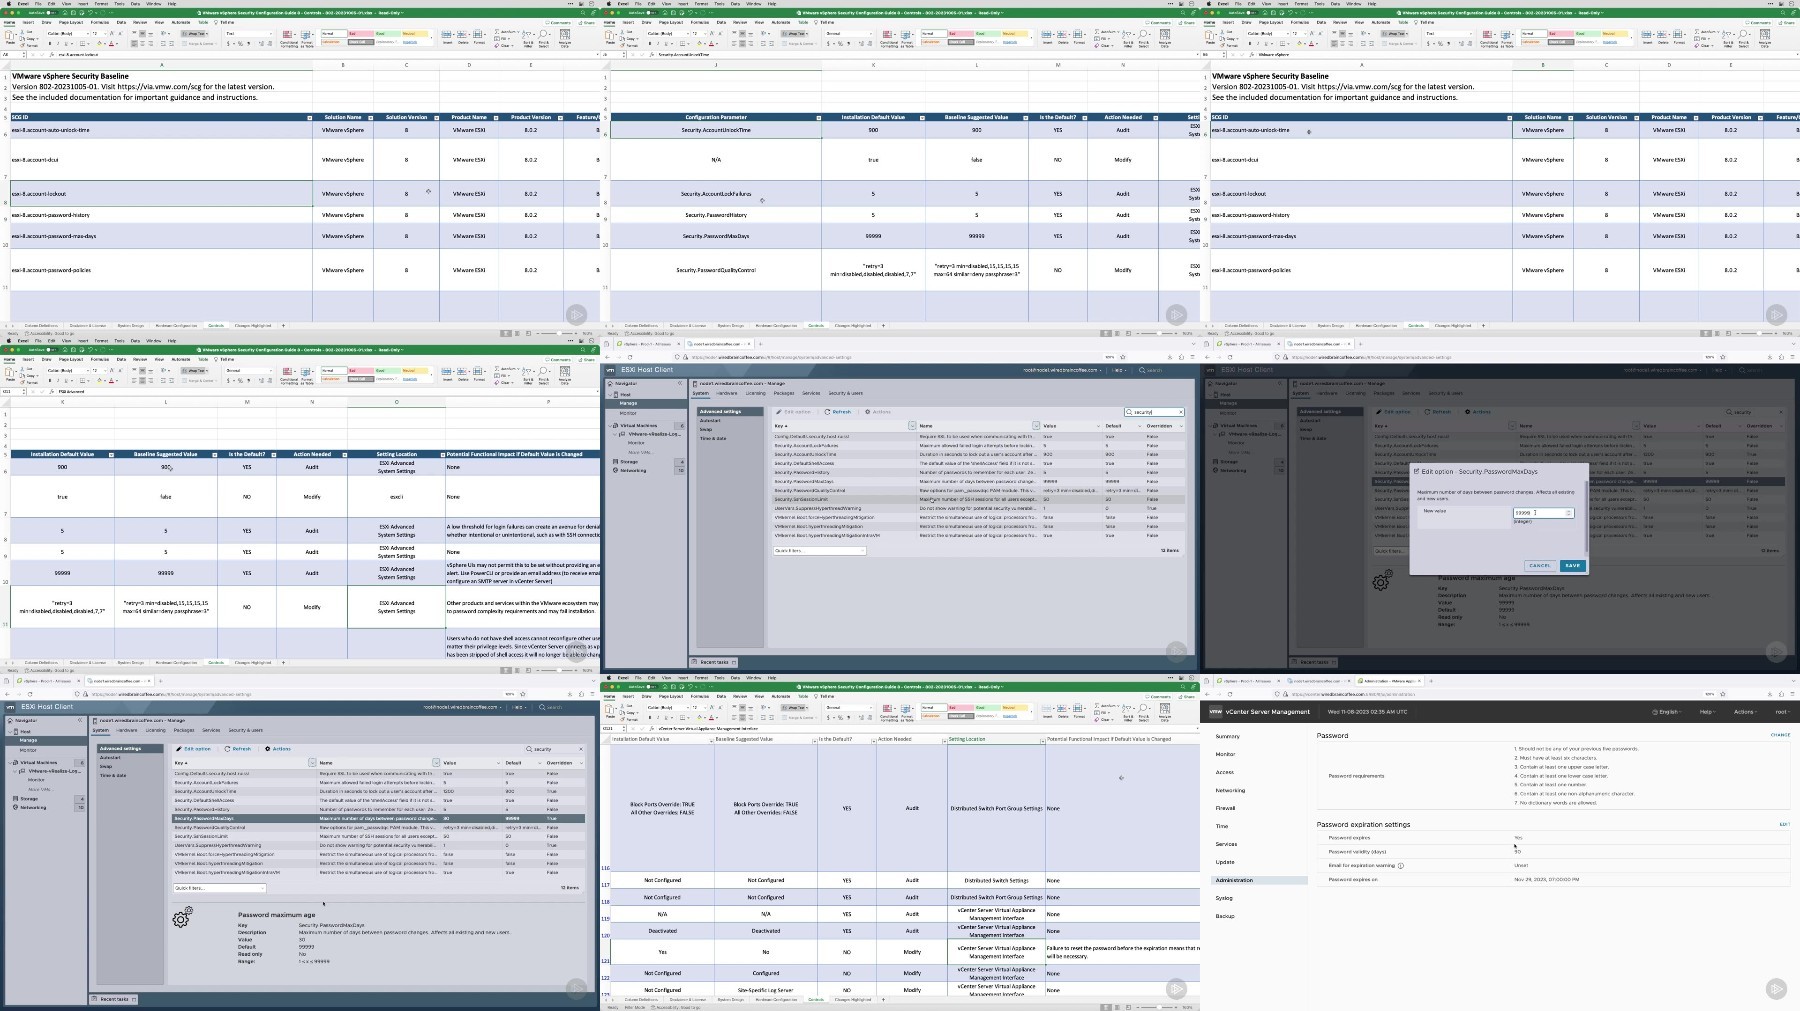This screenshot has width=1800, height=1011.
Task: Click play overlay icon on vCenter Server Management window
Action: click(x=1776, y=988)
